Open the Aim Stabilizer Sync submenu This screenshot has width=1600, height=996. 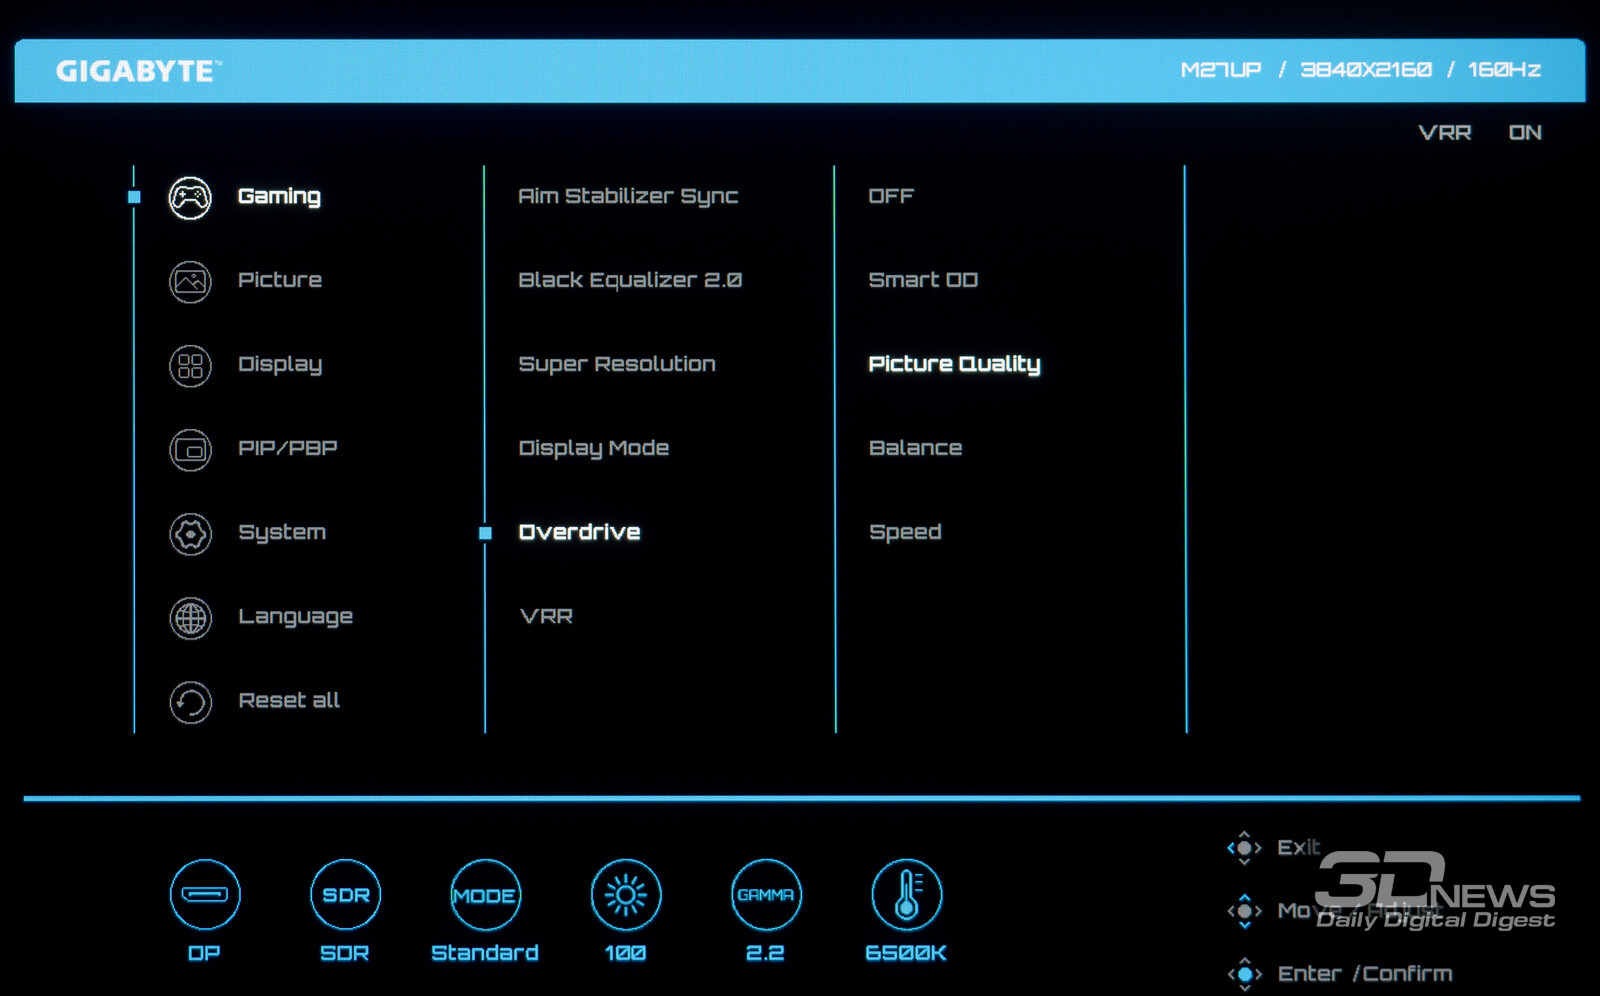(x=628, y=196)
